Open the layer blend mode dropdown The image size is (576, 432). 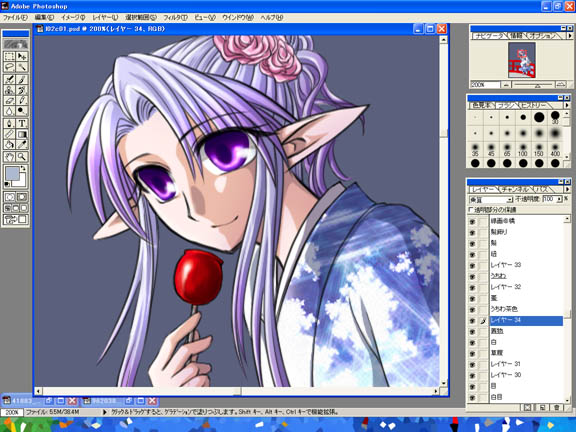click(x=510, y=199)
